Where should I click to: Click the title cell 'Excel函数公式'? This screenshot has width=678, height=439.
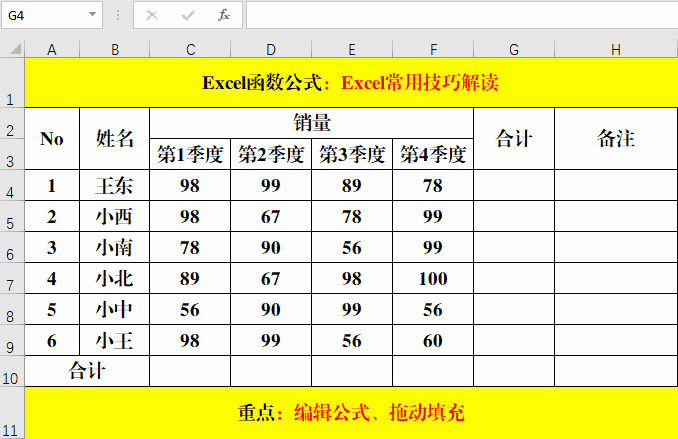pos(351,83)
